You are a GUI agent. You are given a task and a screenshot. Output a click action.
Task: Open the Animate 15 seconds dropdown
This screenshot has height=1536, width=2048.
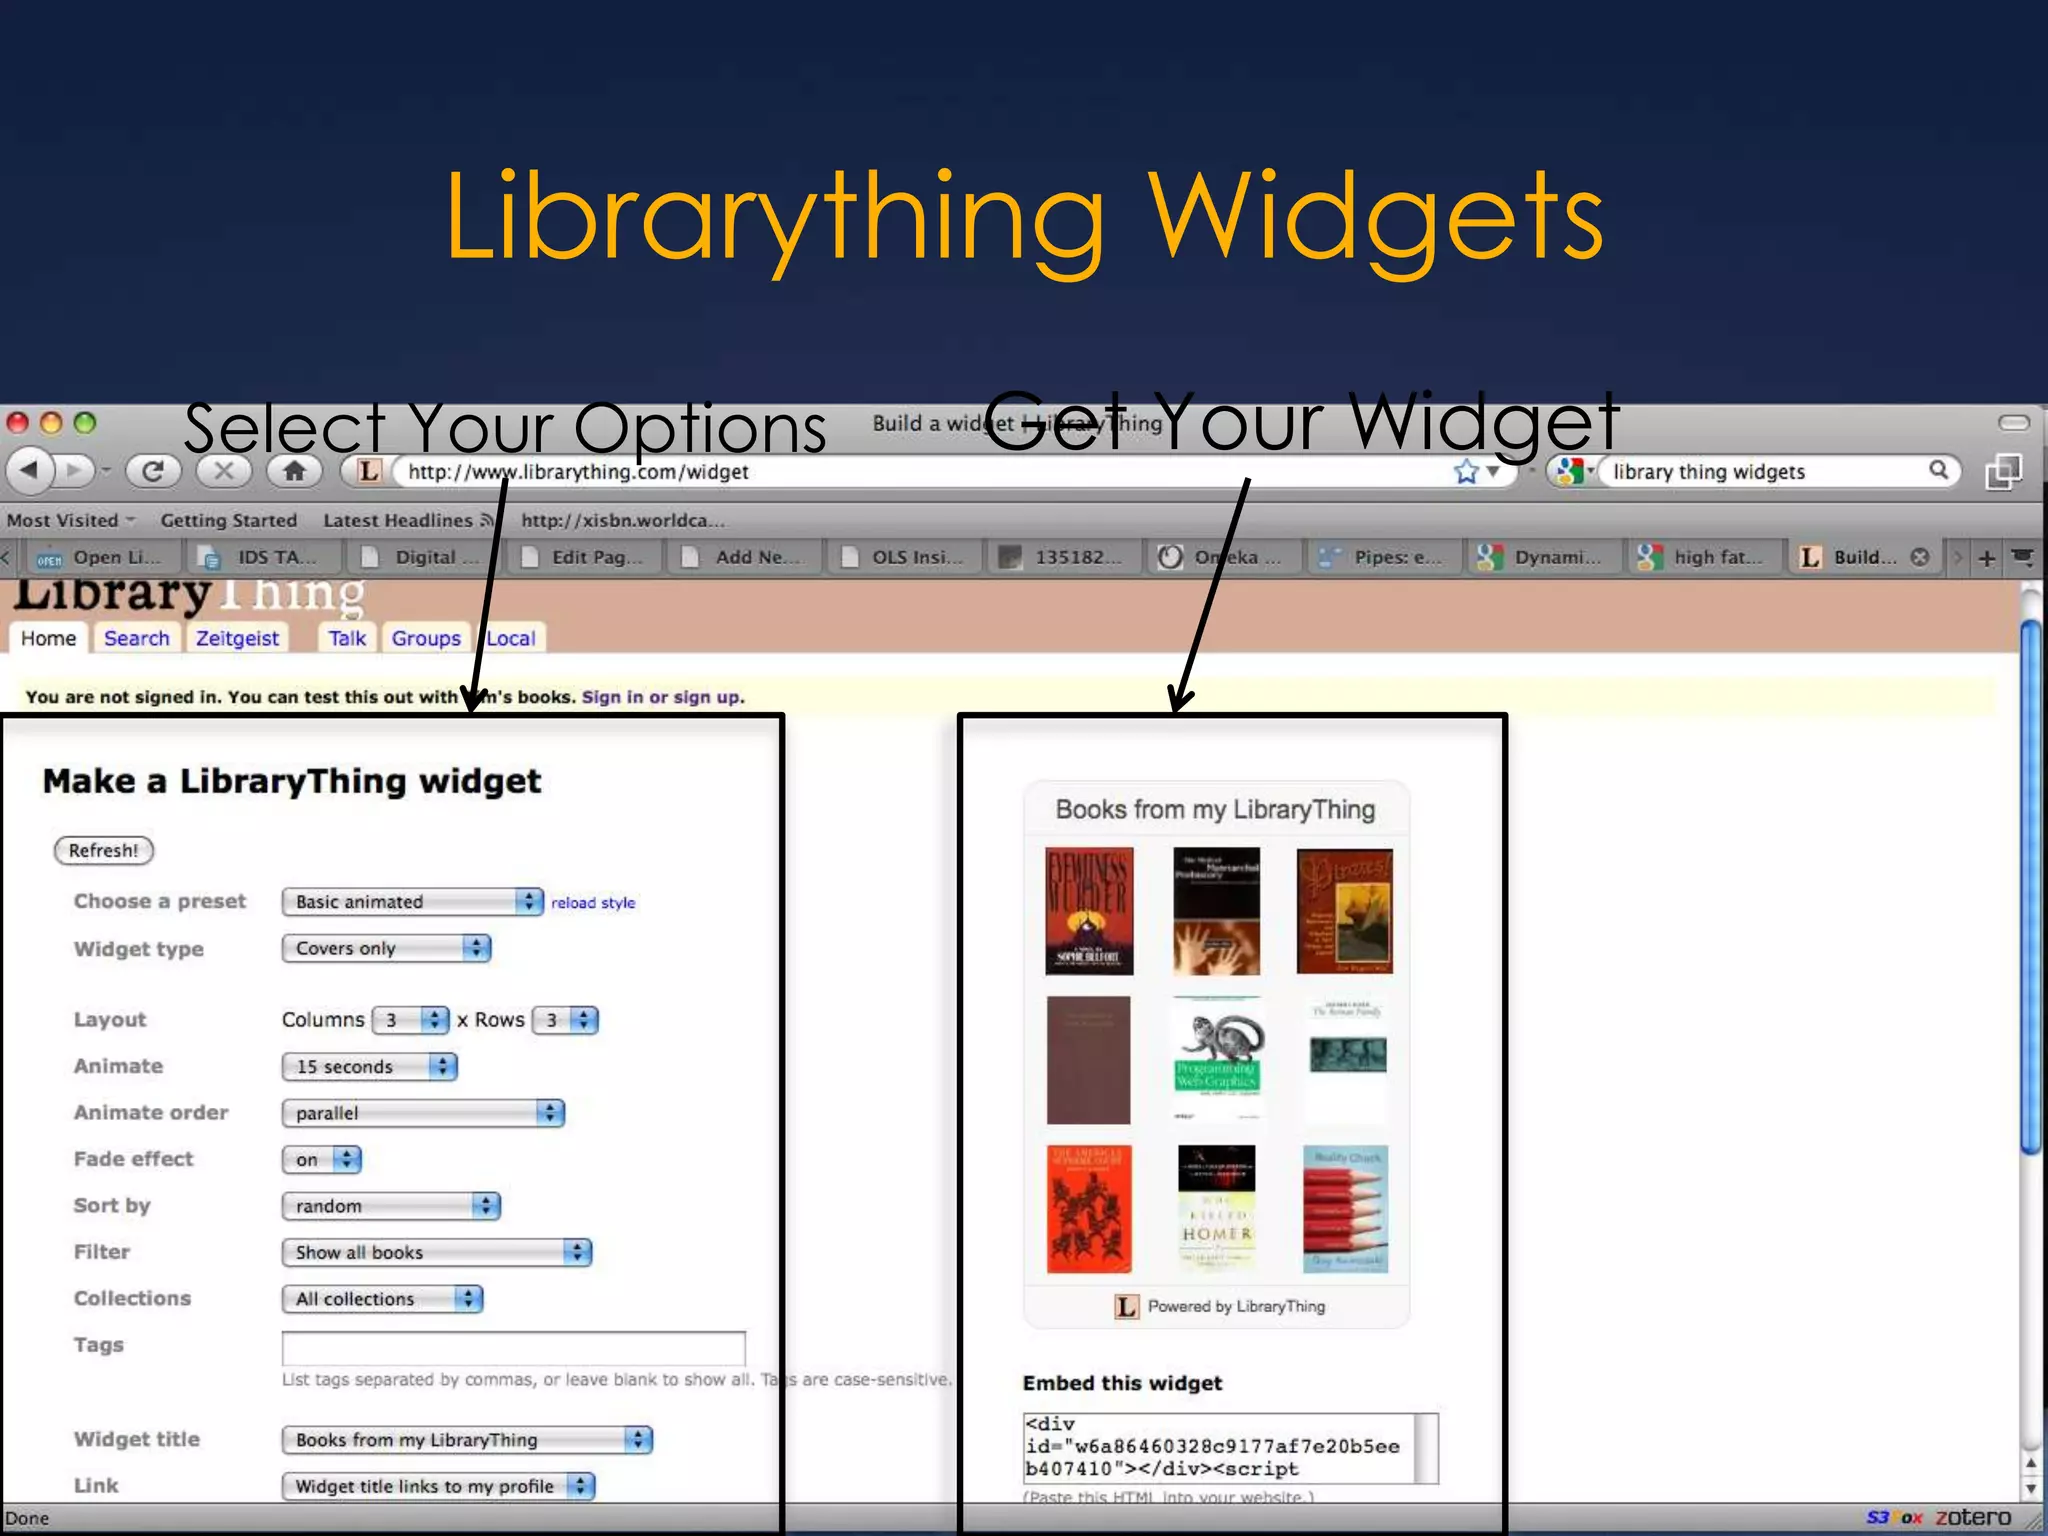pyautogui.click(x=369, y=1066)
